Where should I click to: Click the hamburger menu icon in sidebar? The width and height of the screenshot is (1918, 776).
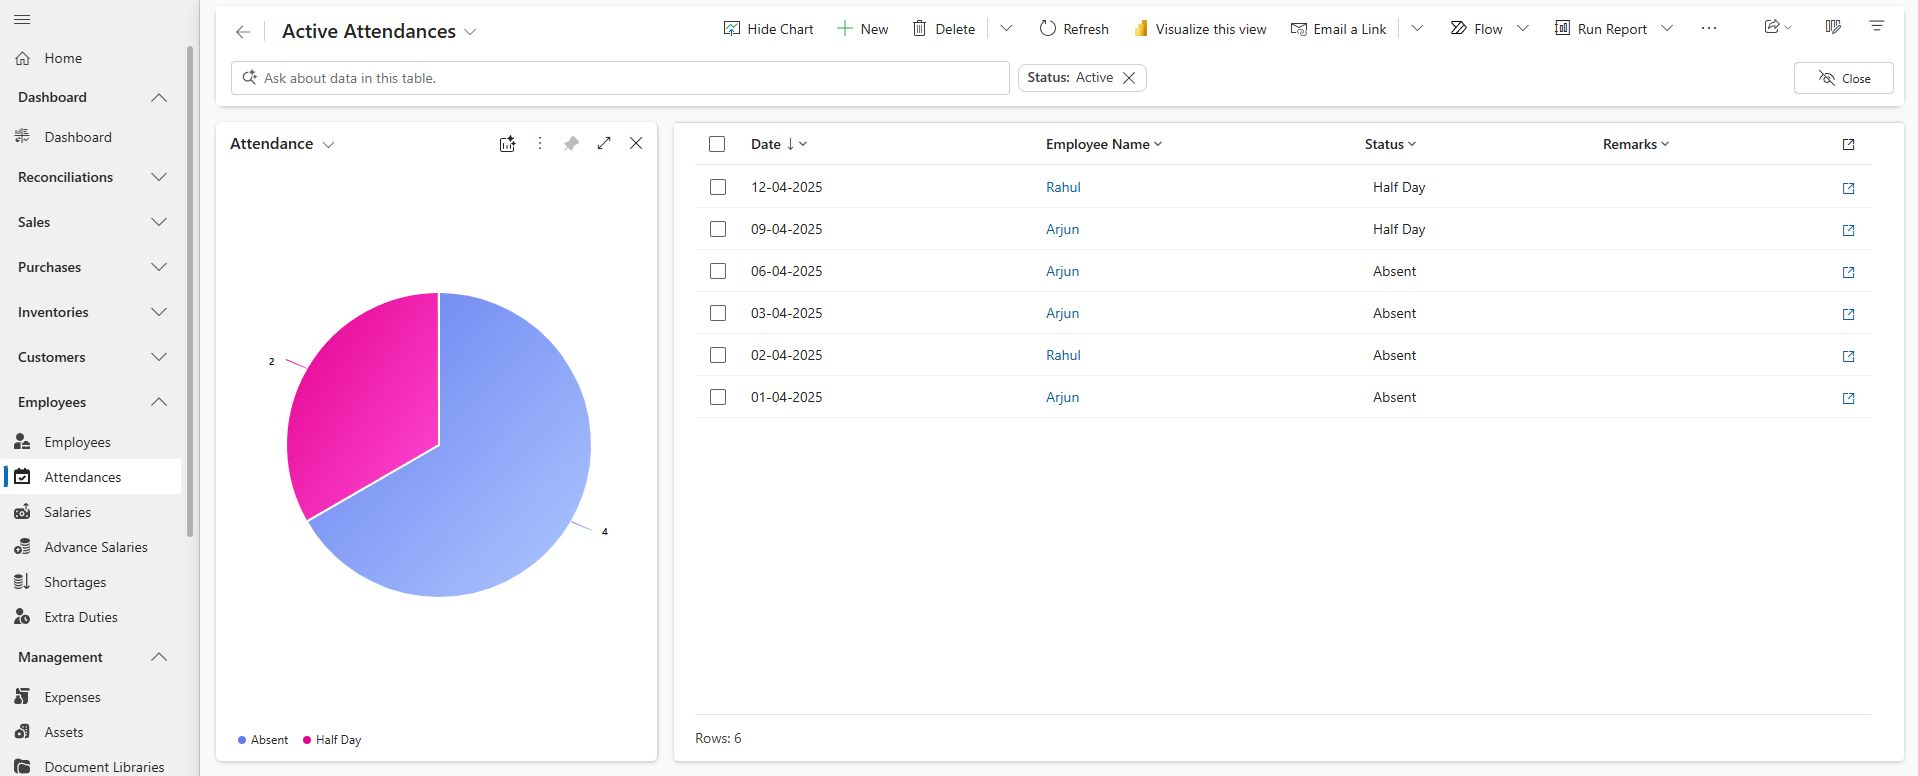click(22, 20)
